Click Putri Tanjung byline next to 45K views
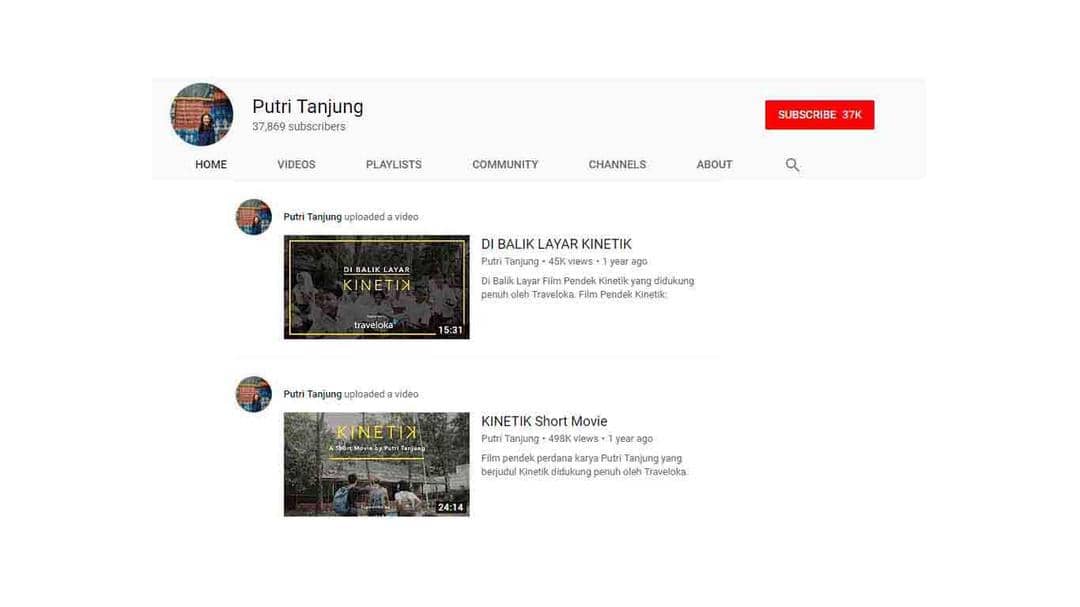 click(509, 262)
